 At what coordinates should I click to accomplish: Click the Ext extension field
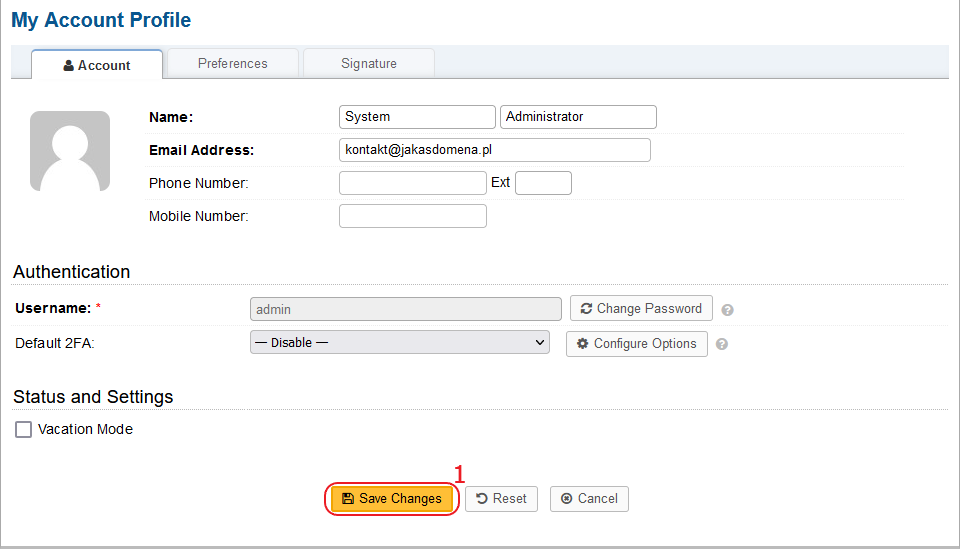tap(544, 183)
